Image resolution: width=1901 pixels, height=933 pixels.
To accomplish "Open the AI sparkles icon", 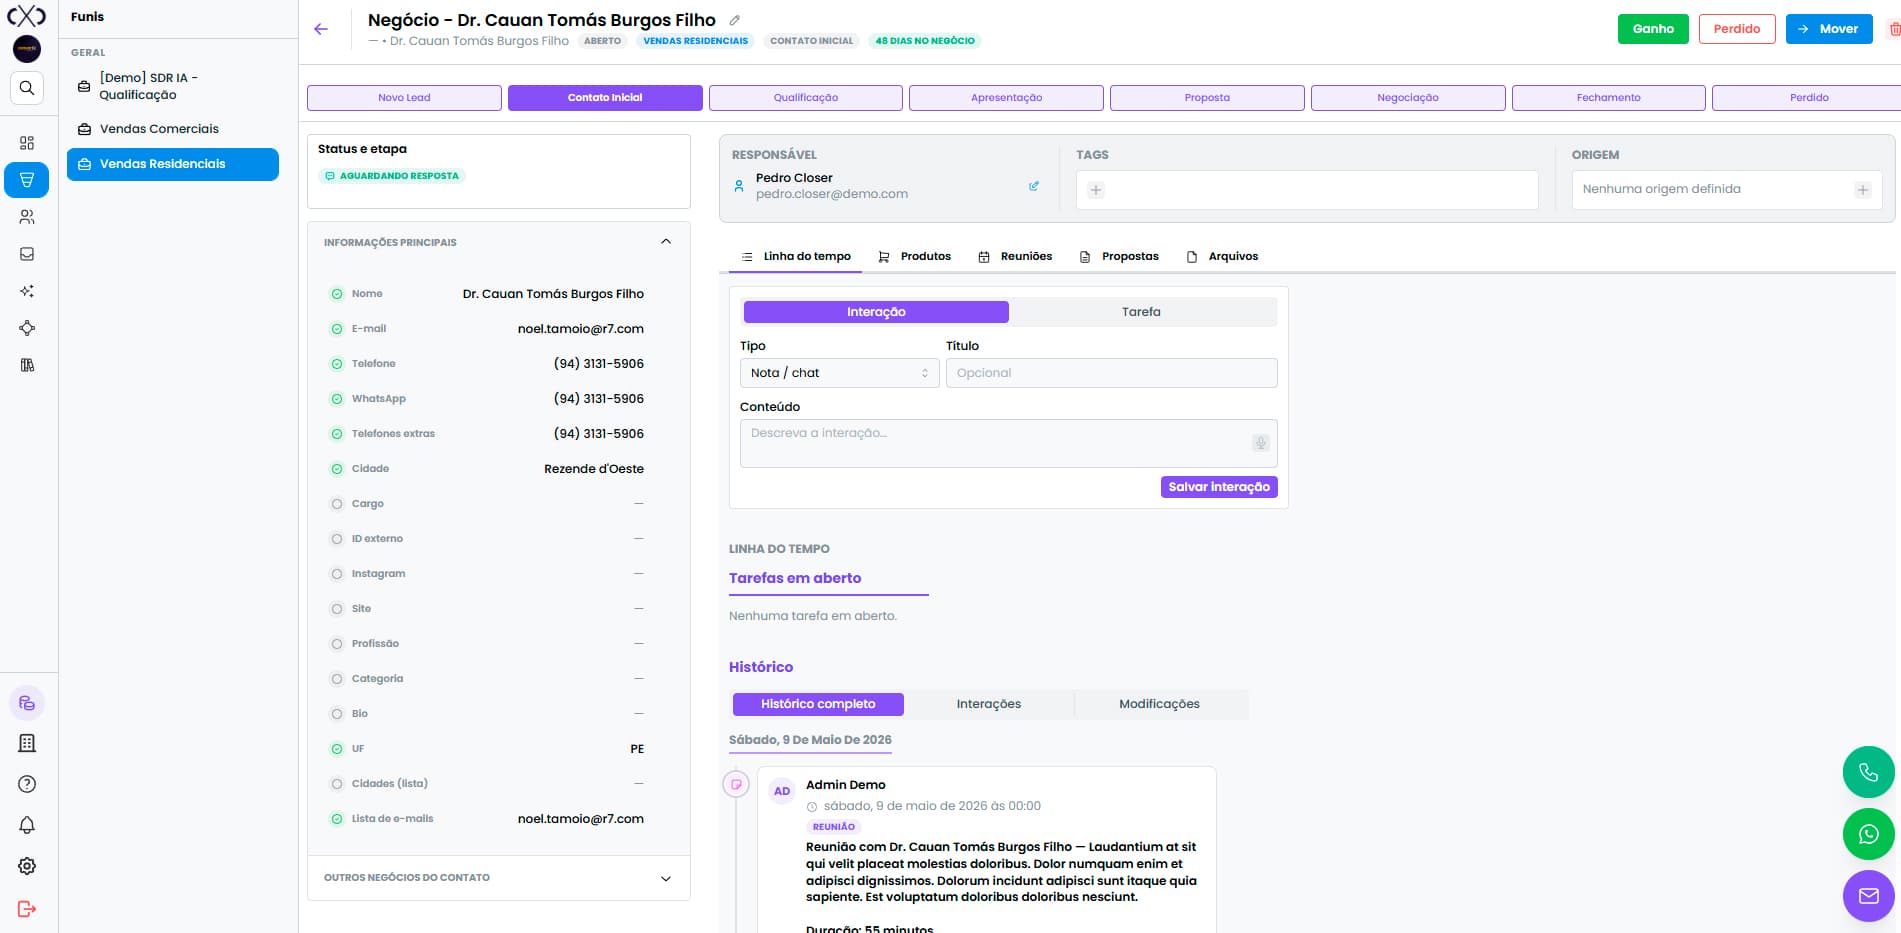I will [x=27, y=291].
